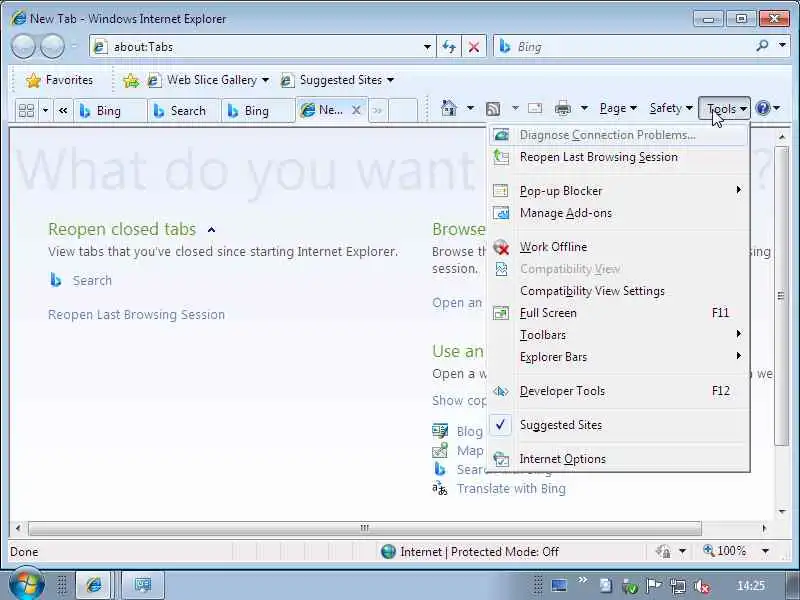This screenshot has height=600, width=800.
Task: Switch to the first Bing tab
Action: coord(110,111)
